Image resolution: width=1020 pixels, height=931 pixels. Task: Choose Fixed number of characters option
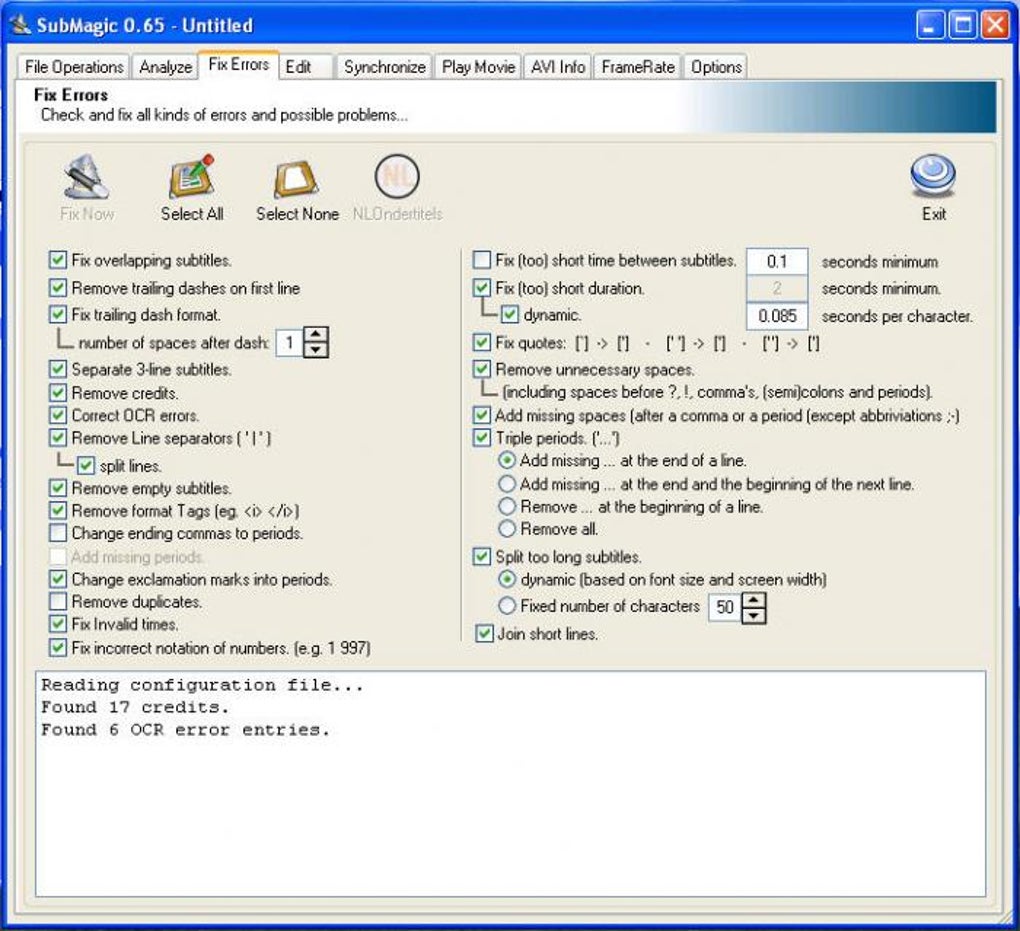507,606
